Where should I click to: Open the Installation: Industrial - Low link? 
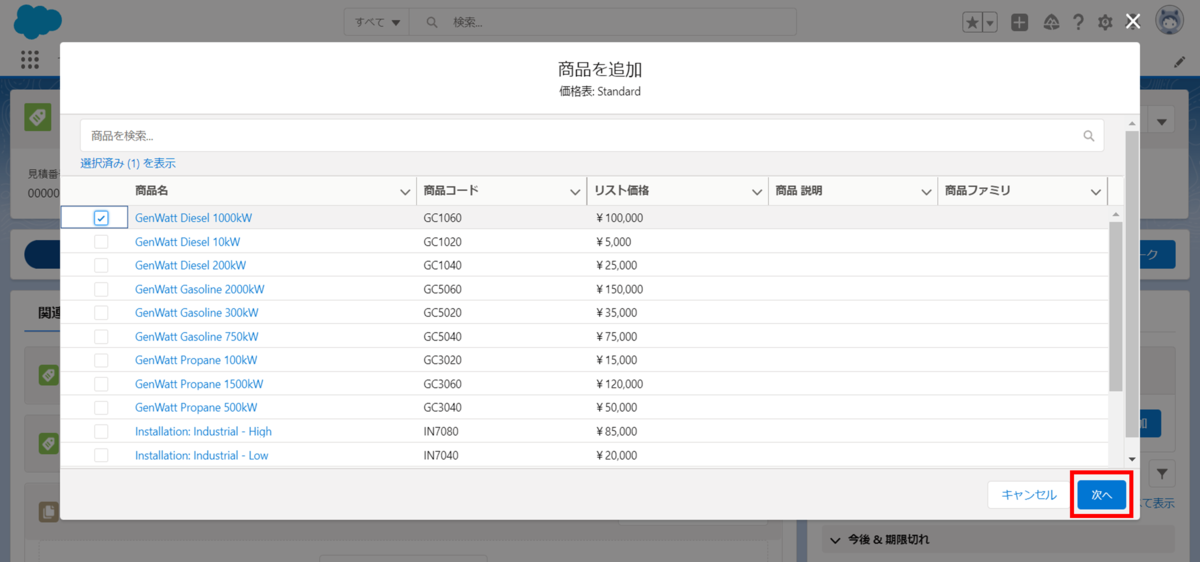coord(202,455)
